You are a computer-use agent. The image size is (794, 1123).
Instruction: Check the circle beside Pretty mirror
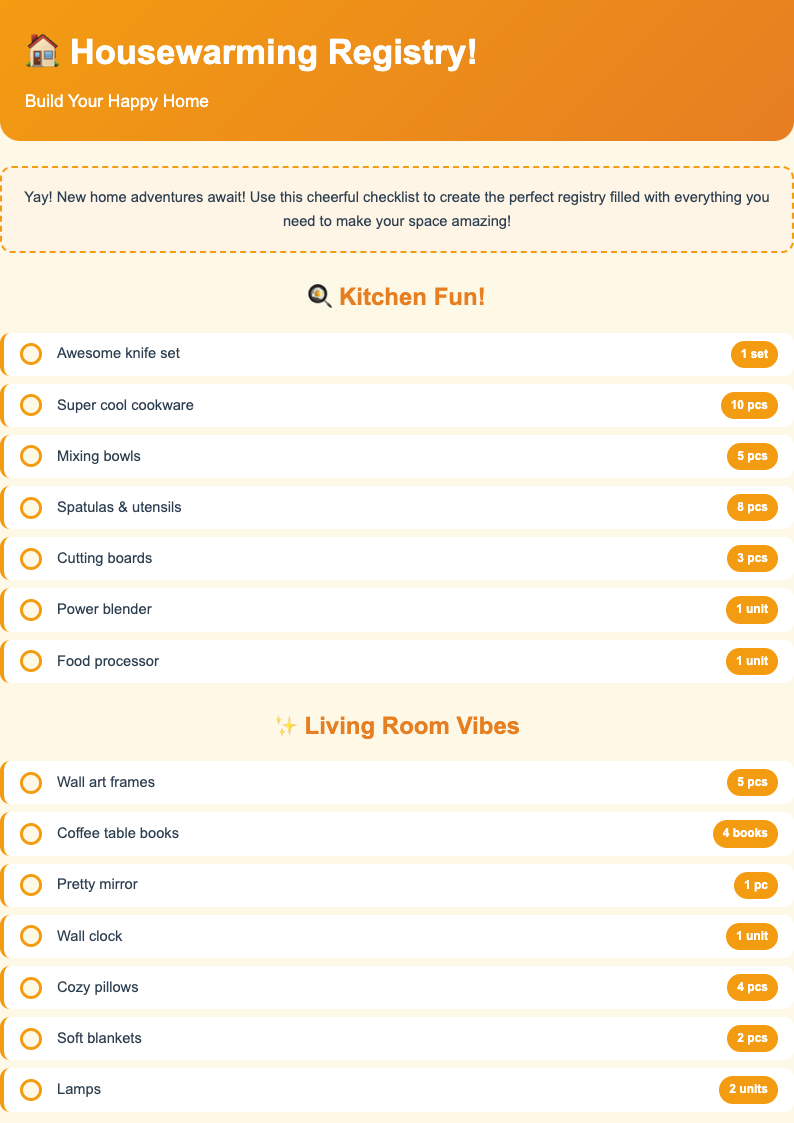tap(31, 885)
